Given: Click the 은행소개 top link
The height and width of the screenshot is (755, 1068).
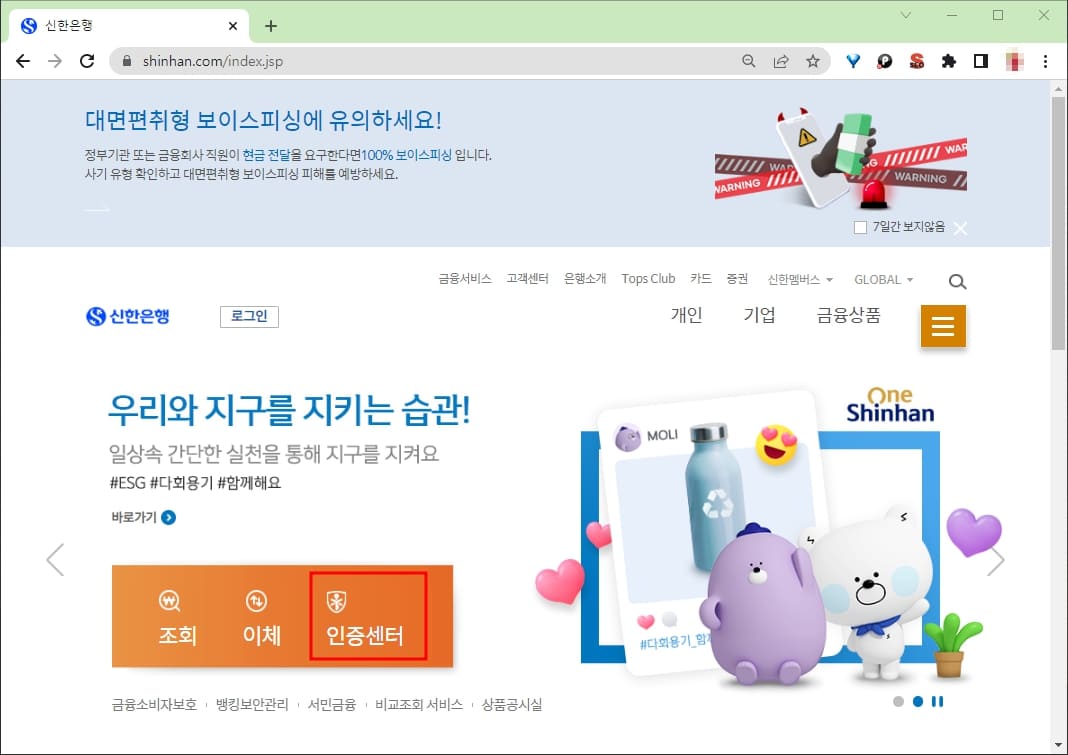Looking at the screenshot, I should [585, 279].
